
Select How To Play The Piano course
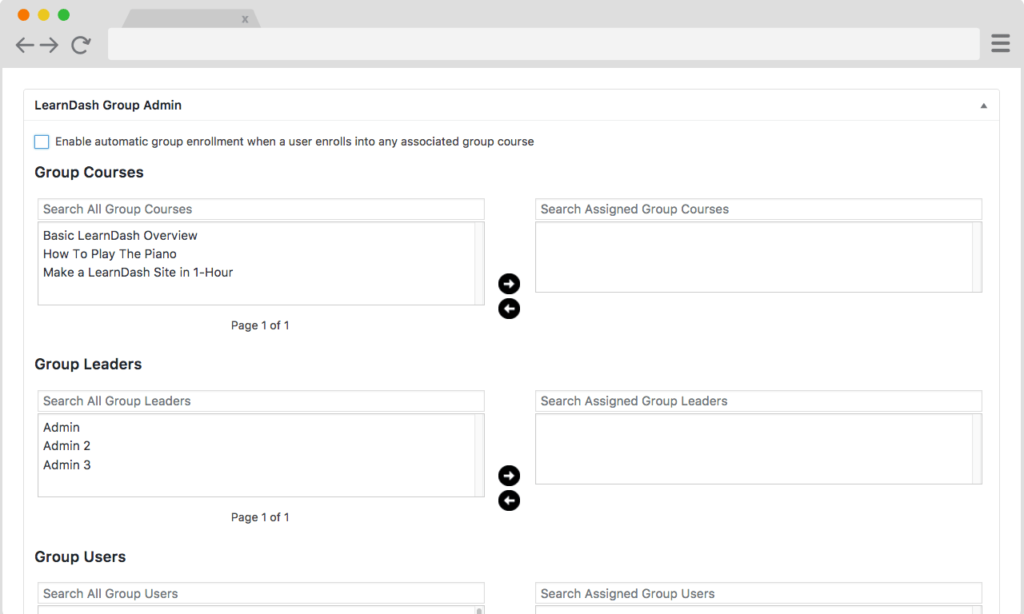pos(110,254)
